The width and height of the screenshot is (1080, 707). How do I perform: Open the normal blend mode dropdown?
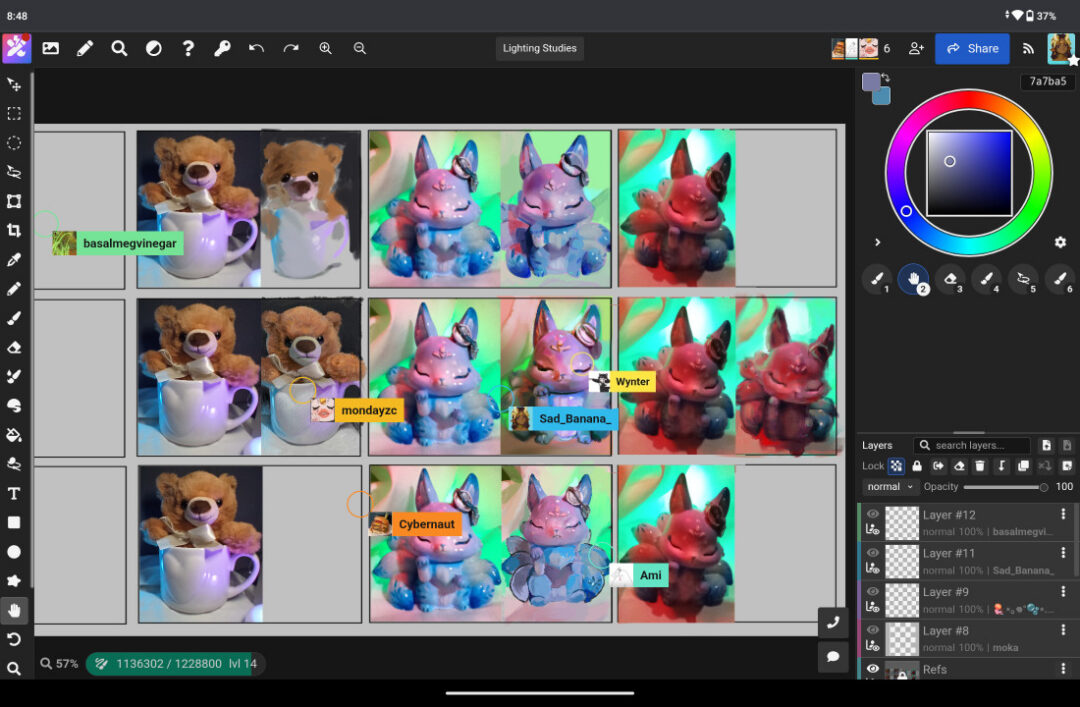tap(890, 486)
